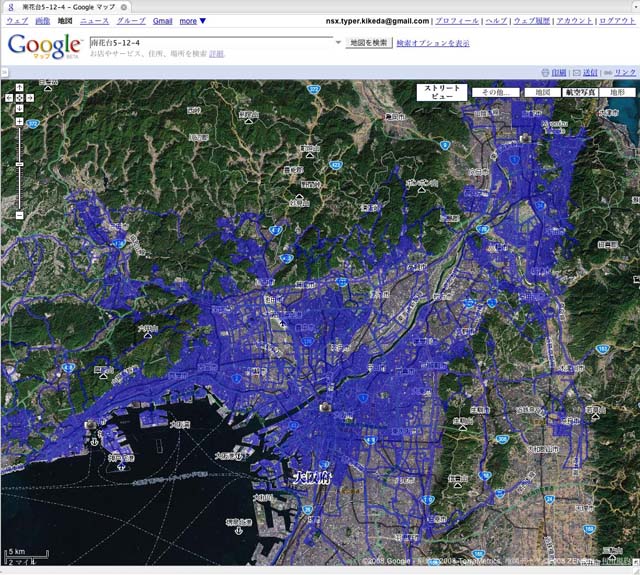
Task: Collapse the side panel with the » arrow
Action: click(4, 73)
